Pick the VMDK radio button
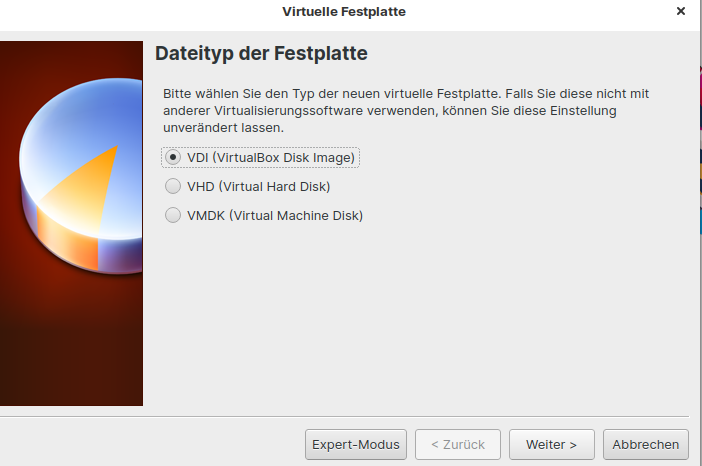Viewport: 702px width, 466px height. tap(173, 215)
